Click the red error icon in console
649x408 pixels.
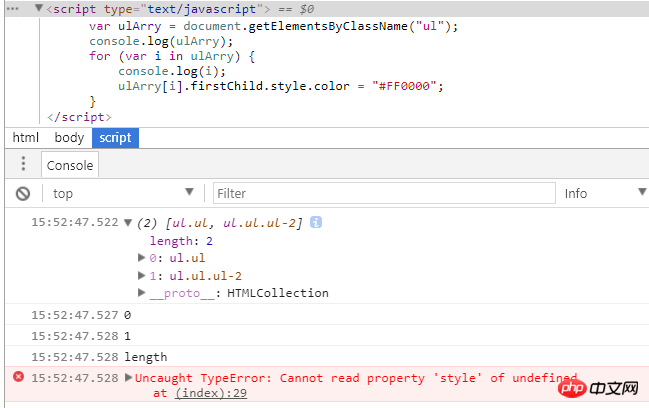click(18, 377)
